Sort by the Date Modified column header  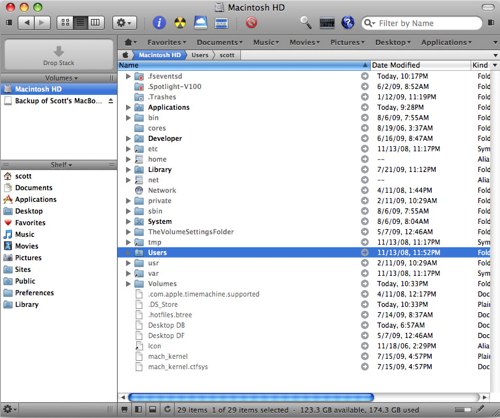pyautogui.click(x=420, y=65)
